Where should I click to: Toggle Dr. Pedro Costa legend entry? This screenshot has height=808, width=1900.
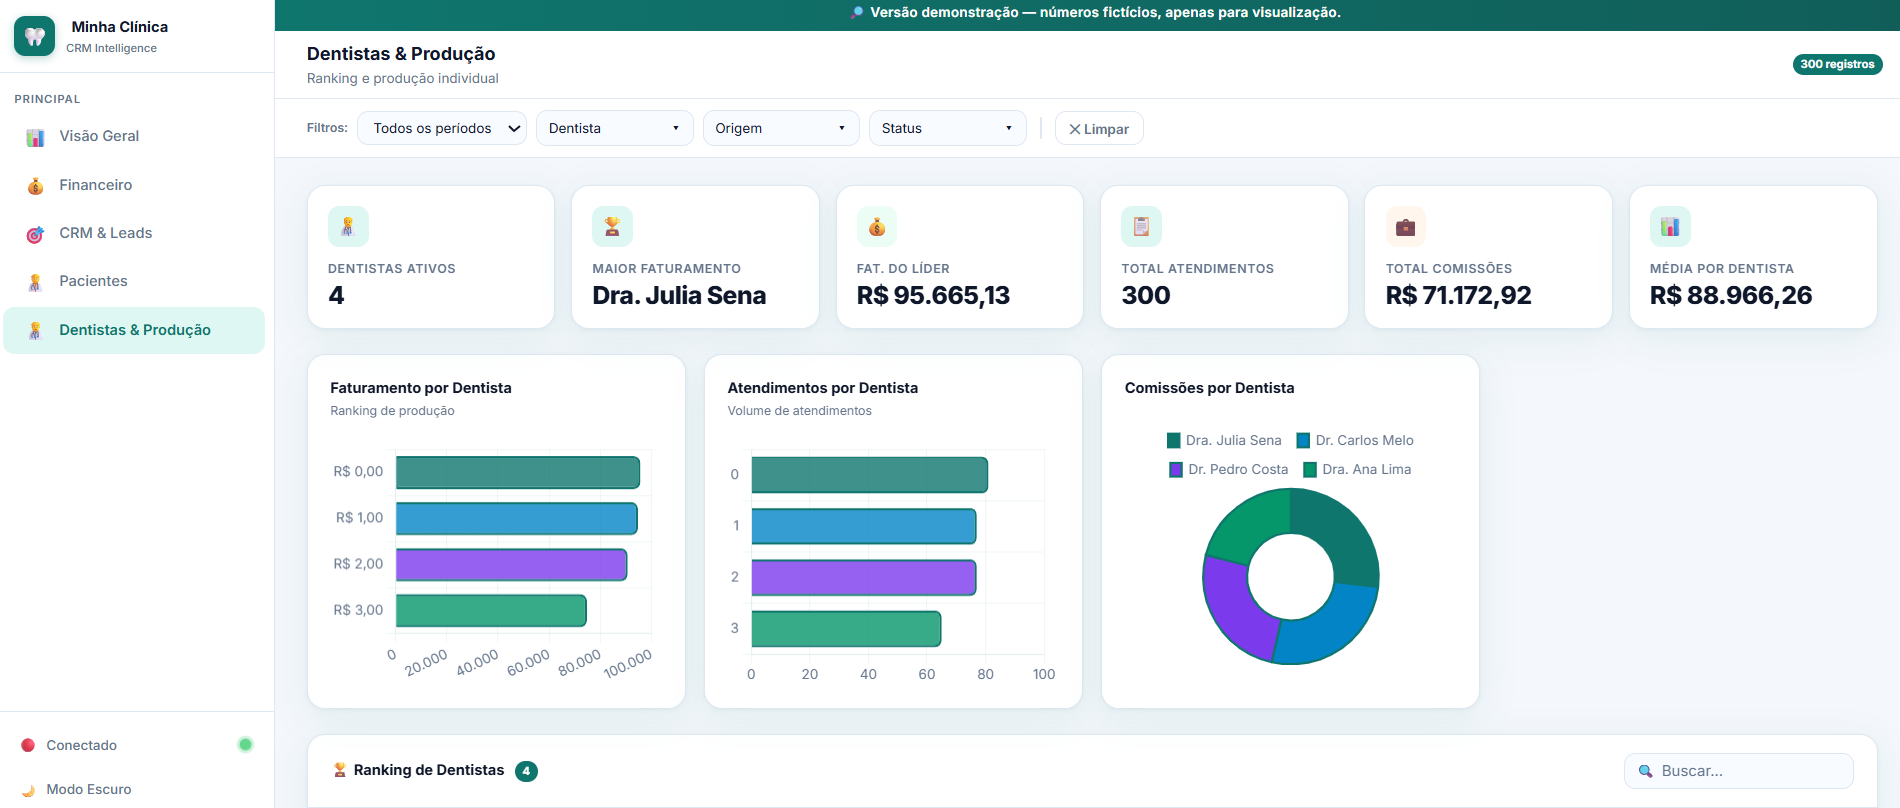pos(1229,469)
